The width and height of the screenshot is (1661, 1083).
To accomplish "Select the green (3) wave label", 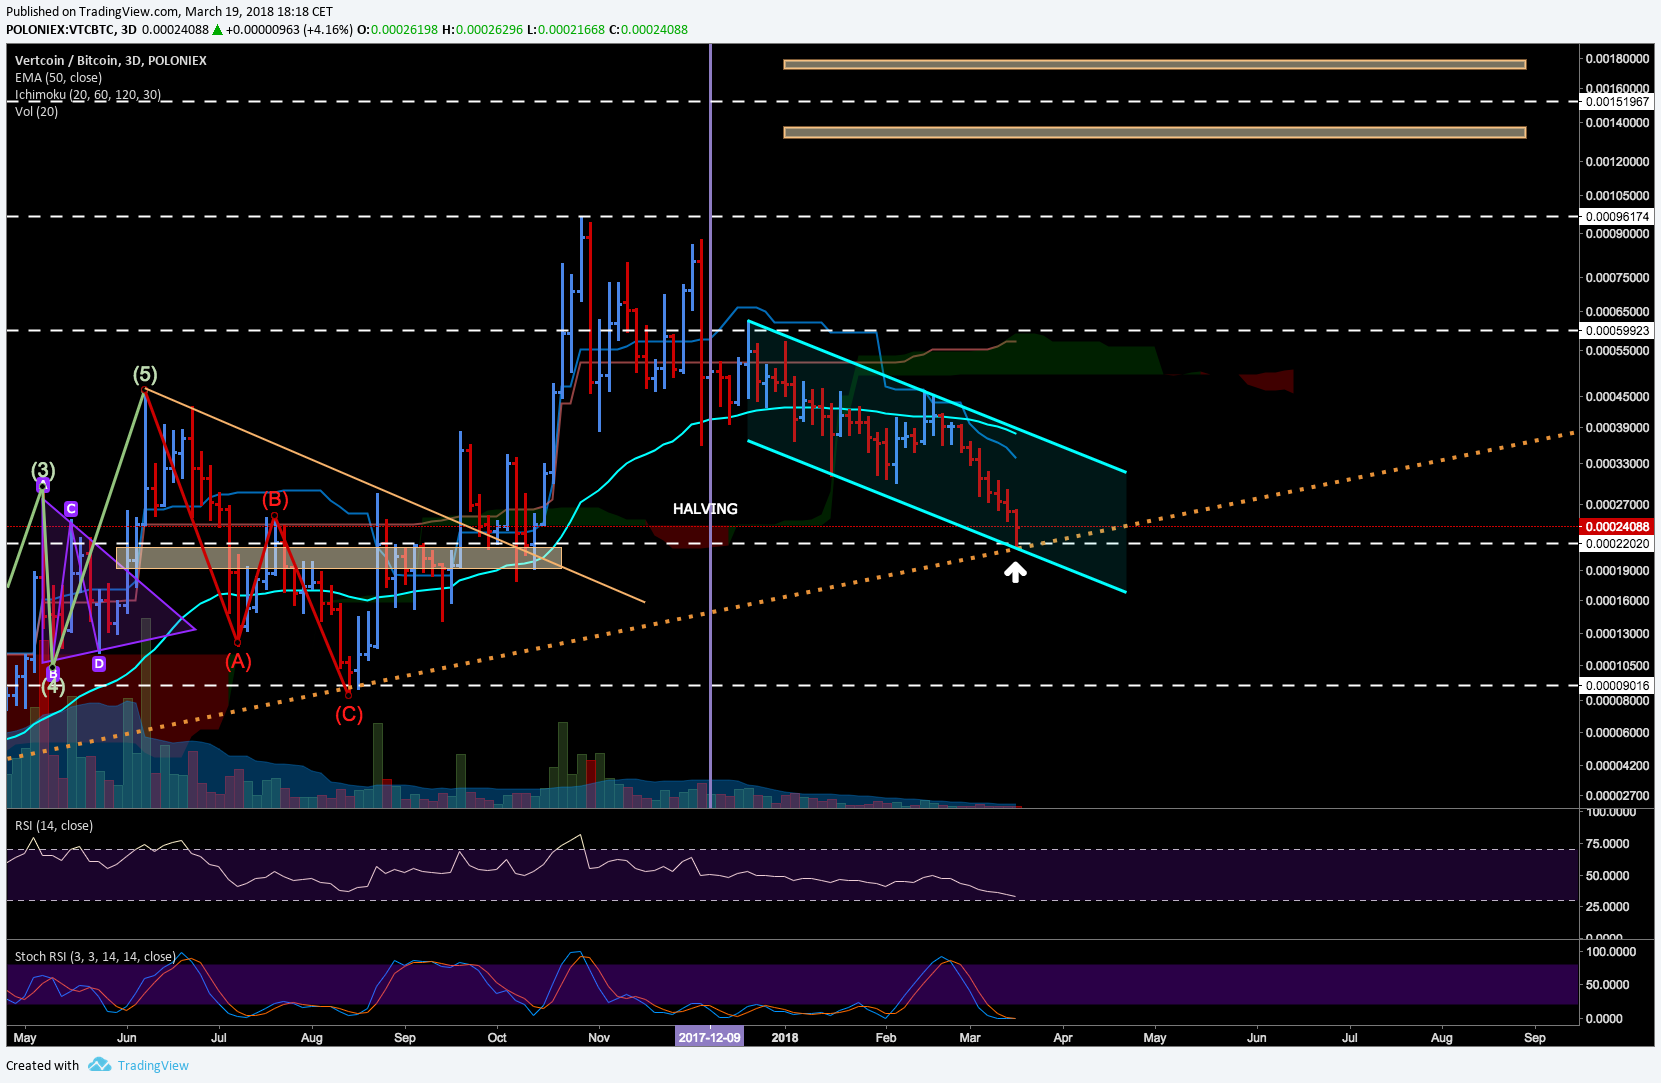I will 43,470.
